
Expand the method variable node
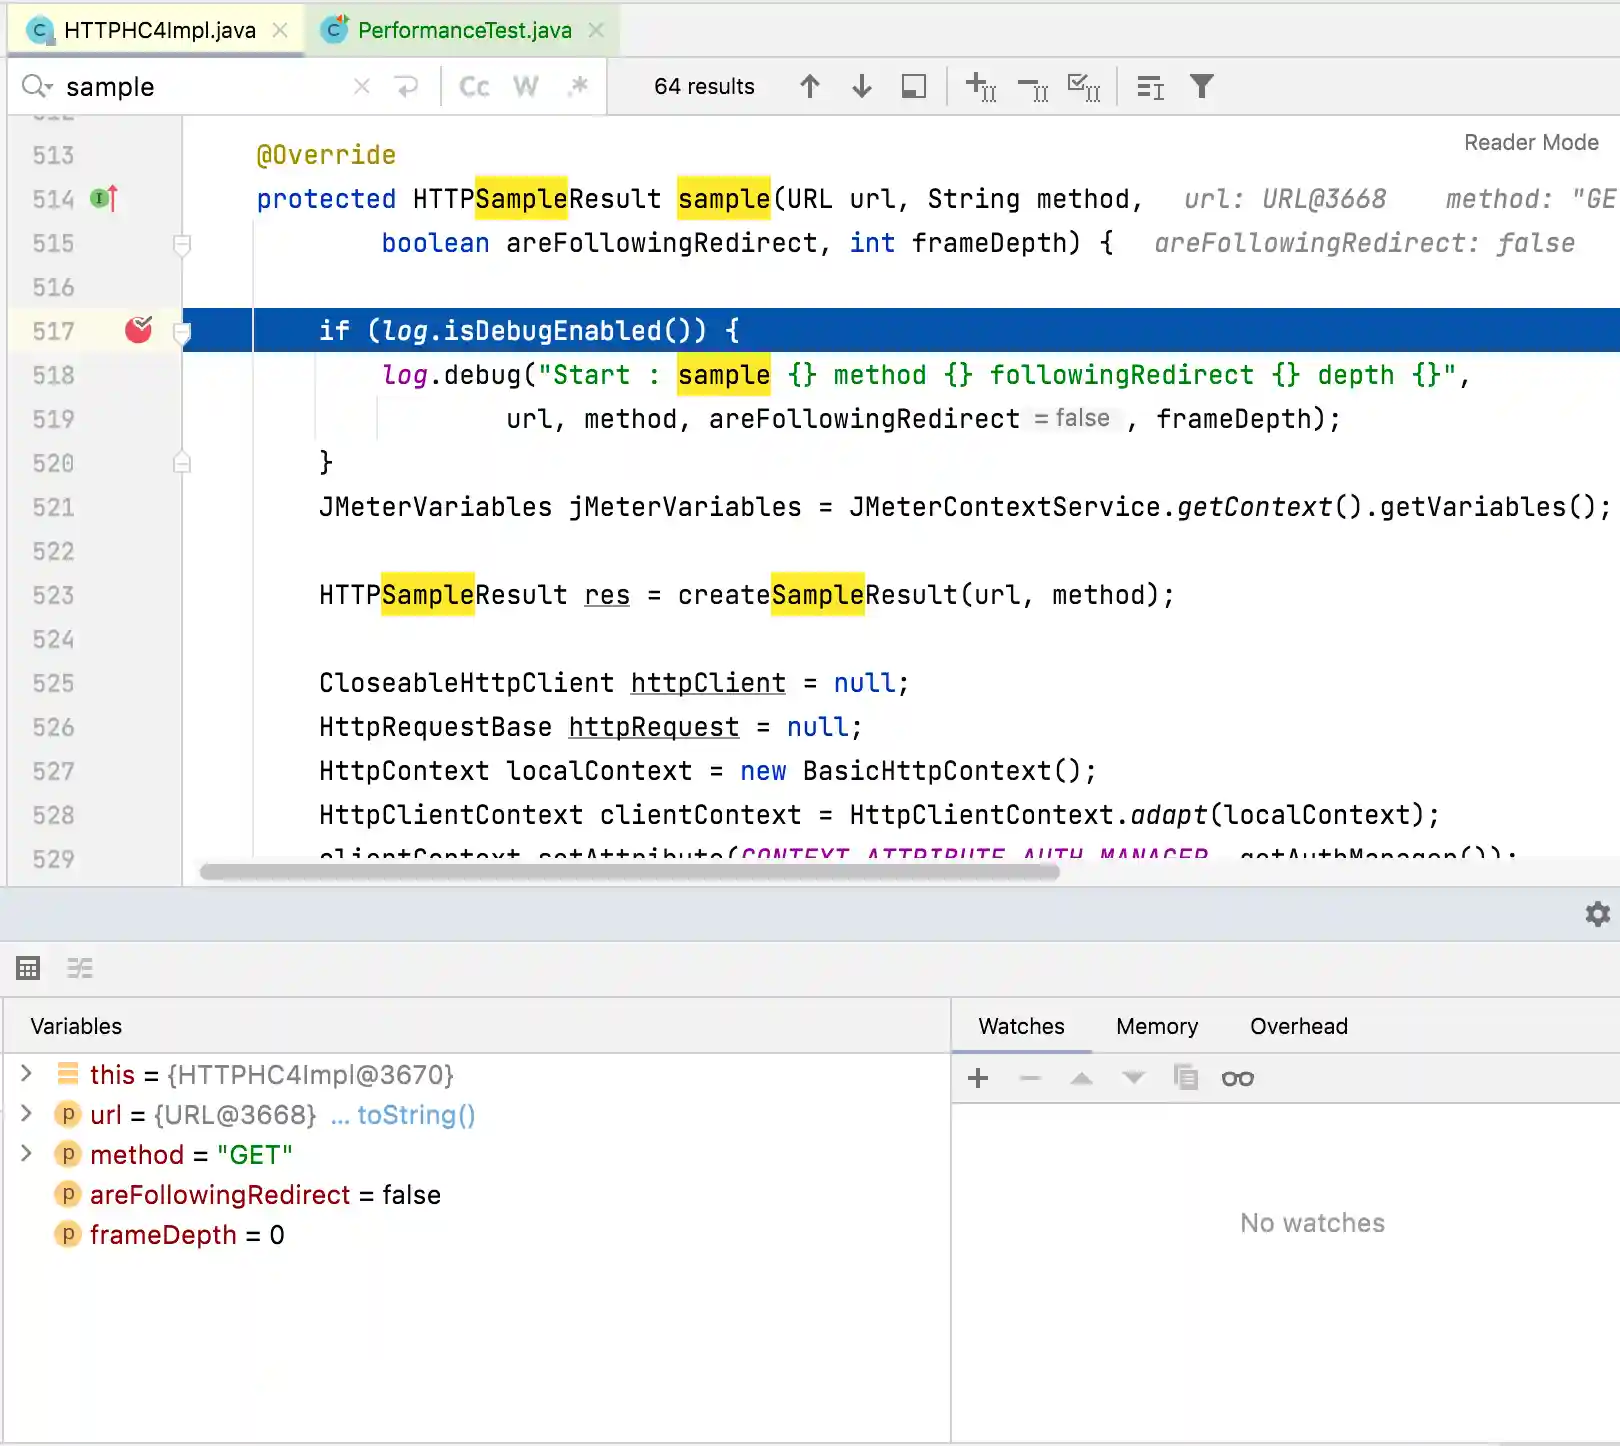coord(26,1154)
